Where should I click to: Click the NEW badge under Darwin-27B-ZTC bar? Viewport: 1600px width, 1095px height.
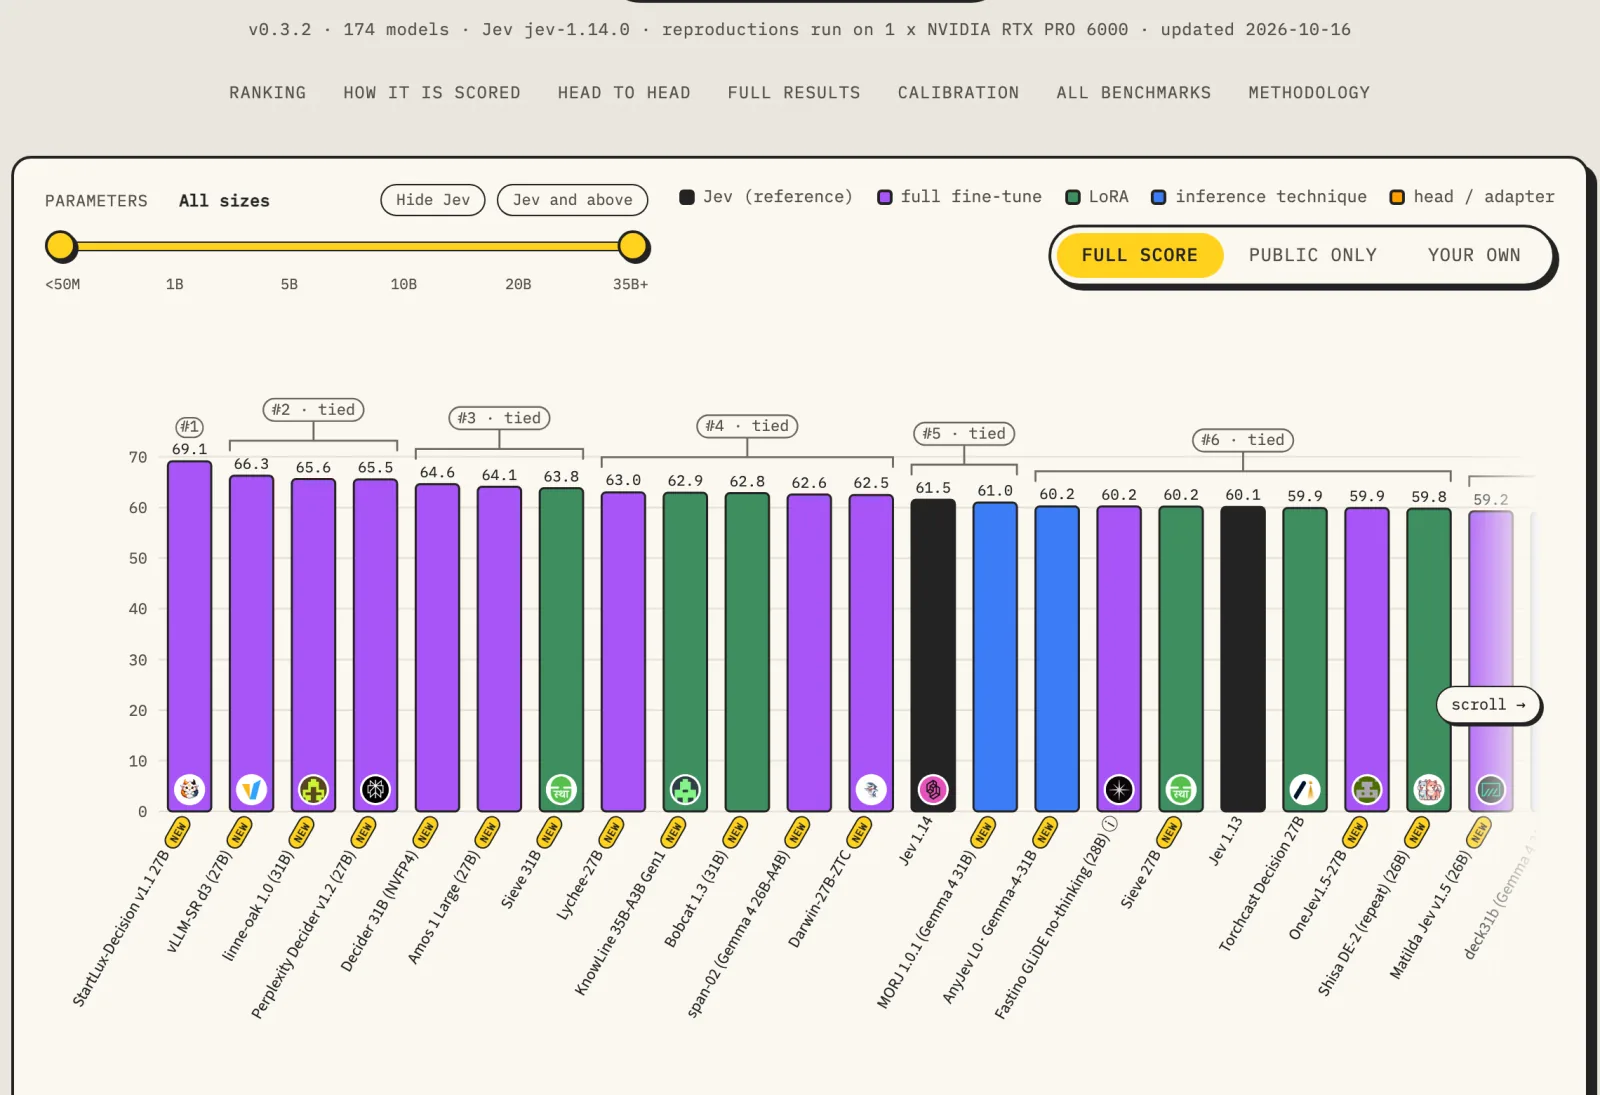pyautogui.click(x=860, y=832)
